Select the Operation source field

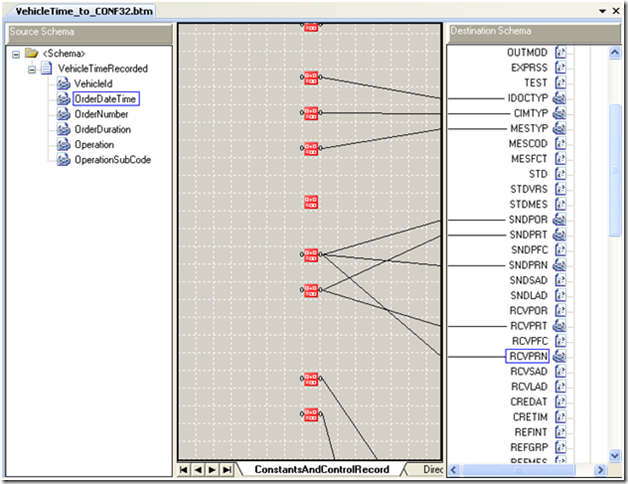94,145
